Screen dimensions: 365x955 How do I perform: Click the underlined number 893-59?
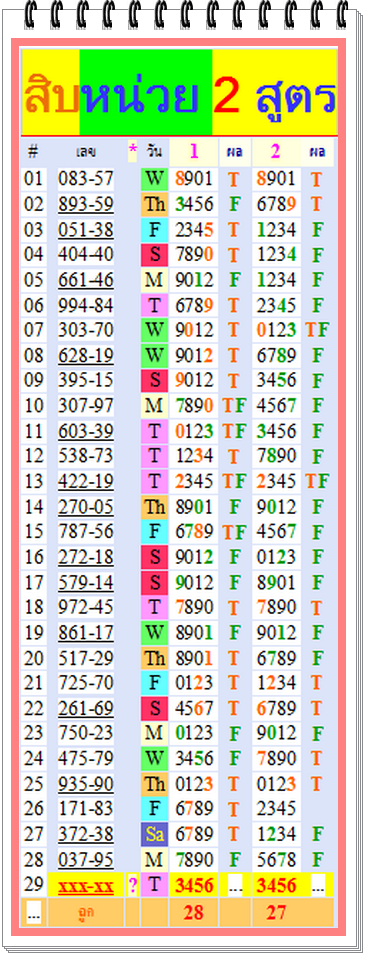pos(86,204)
